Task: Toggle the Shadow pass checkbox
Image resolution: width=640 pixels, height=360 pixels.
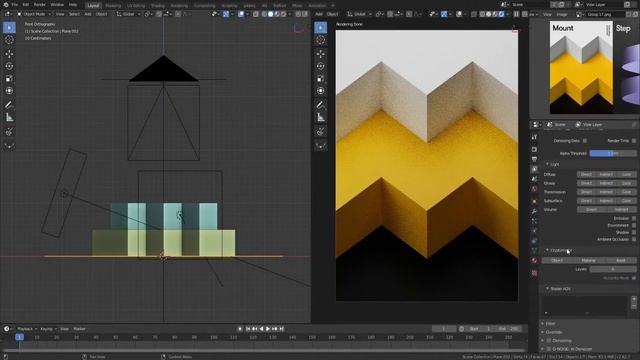Action: tap(634, 232)
